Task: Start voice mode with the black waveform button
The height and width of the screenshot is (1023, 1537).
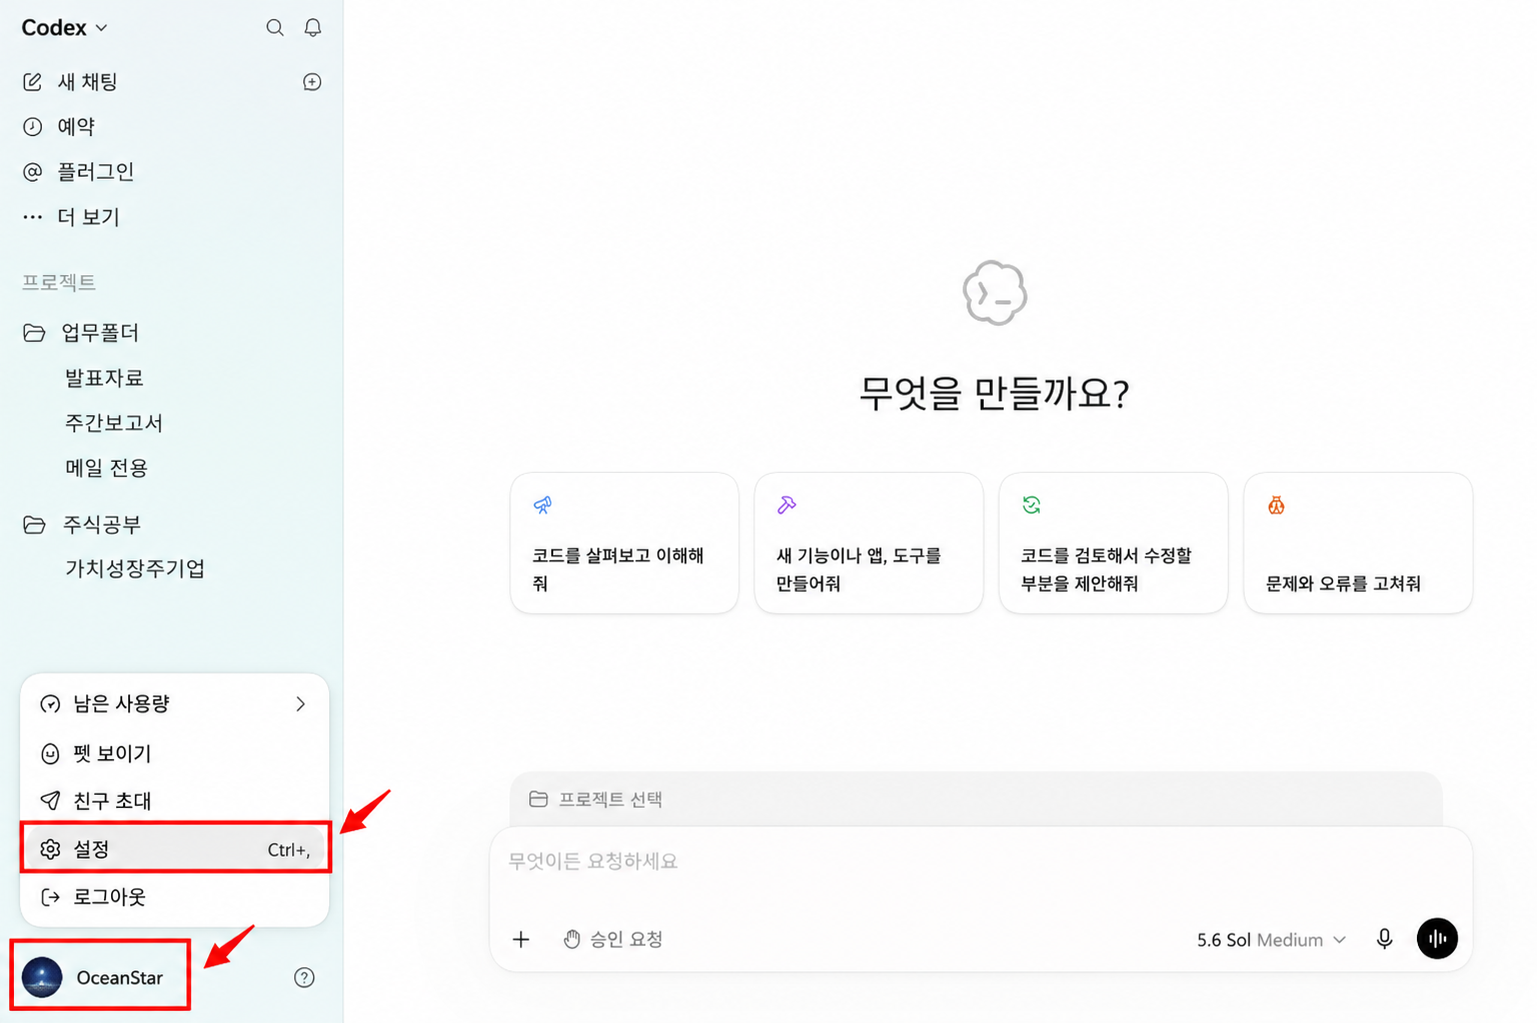Action: 1437,938
